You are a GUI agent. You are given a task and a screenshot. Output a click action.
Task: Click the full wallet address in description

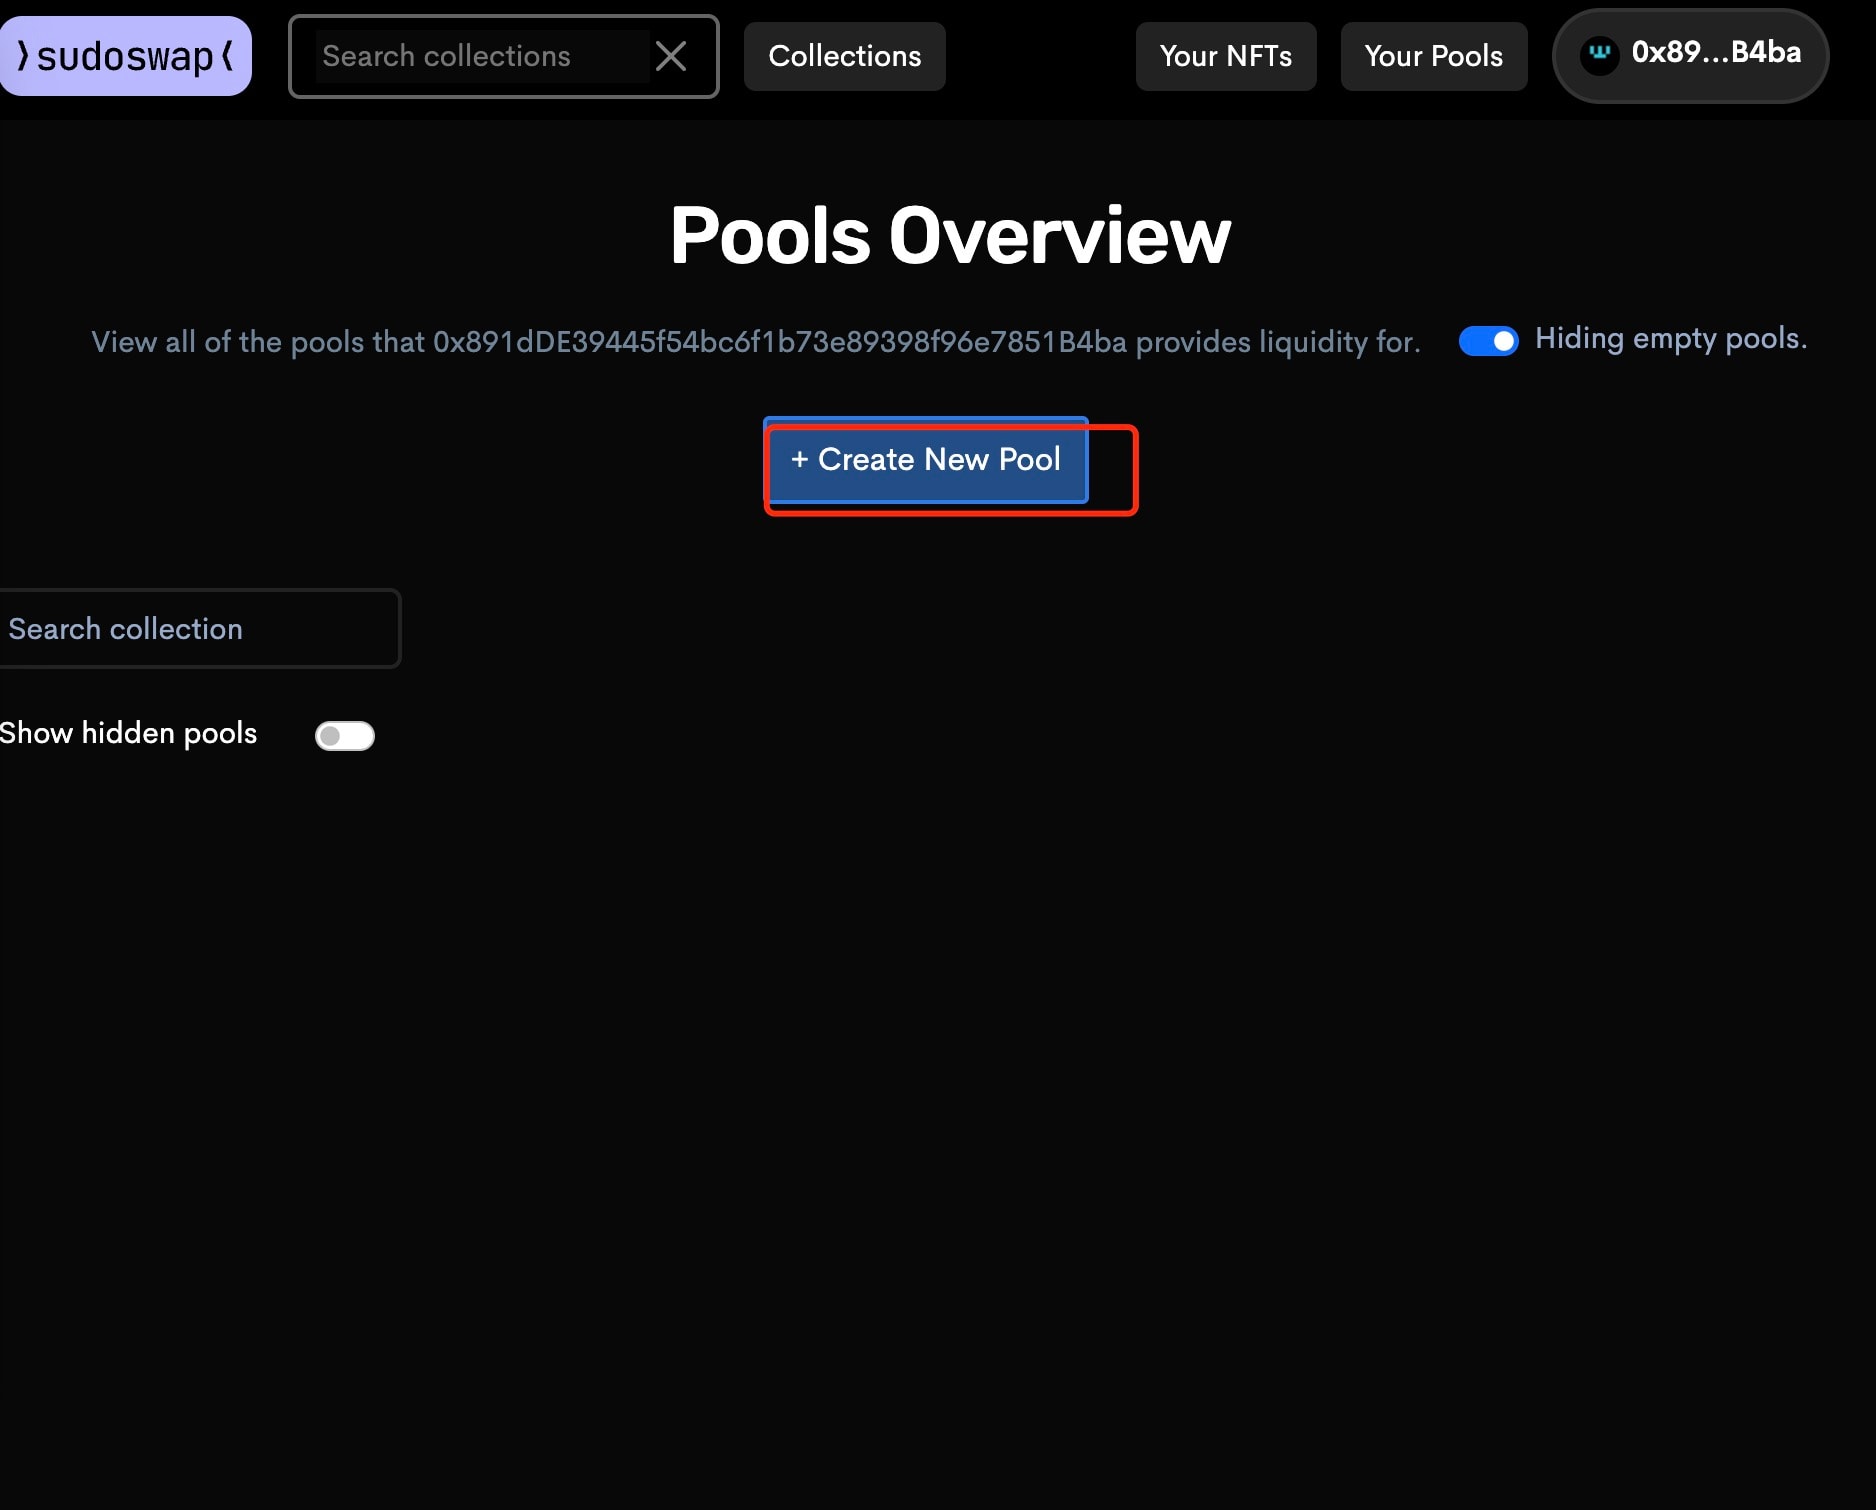[x=779, y=342]
